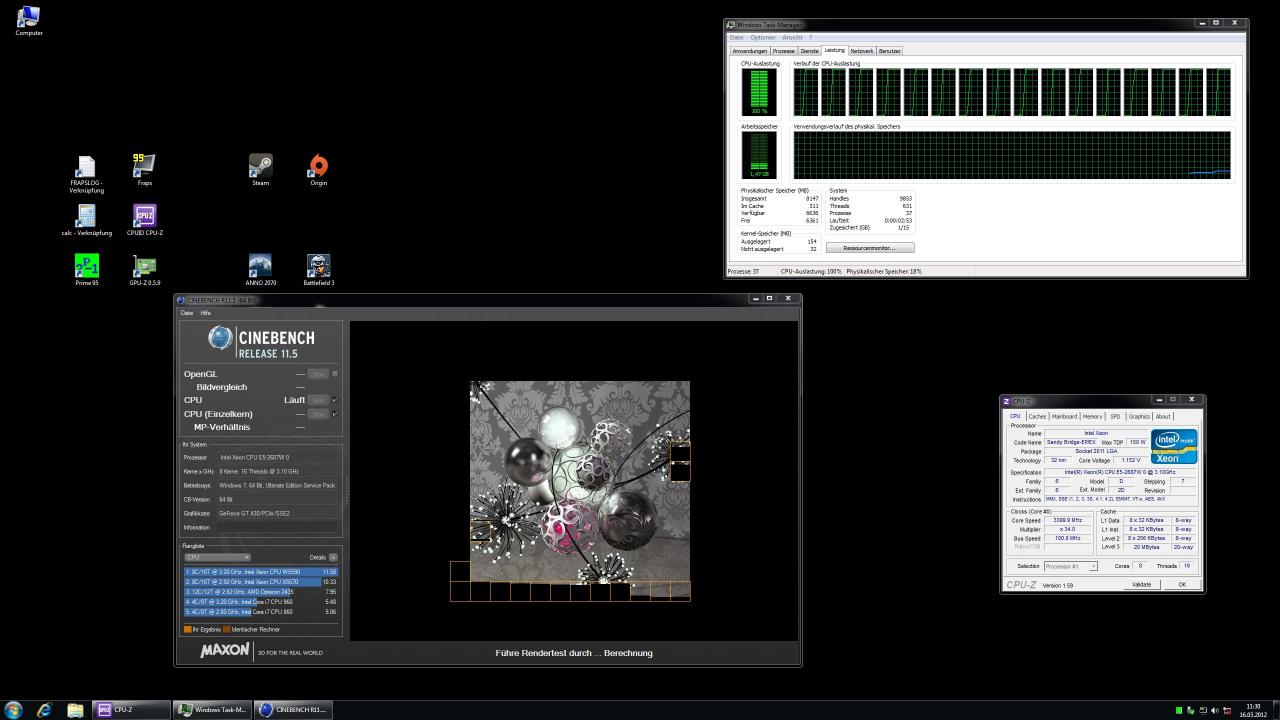
Task: Click the orange Ihr Ergebnis legend swatch
Action: 187,629
